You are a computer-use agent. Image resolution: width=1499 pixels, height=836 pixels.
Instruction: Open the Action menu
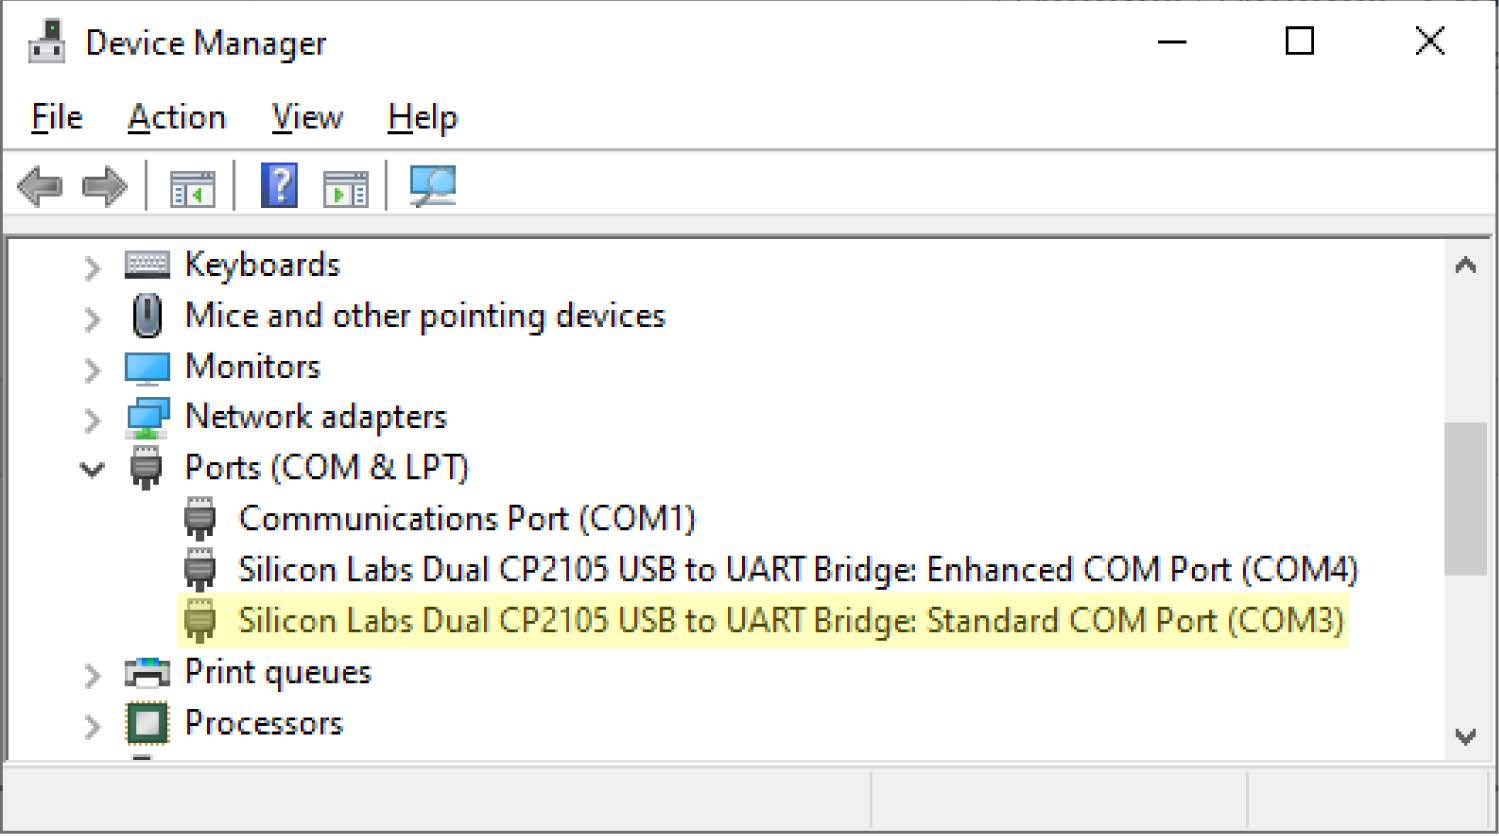tap(176, 118)
